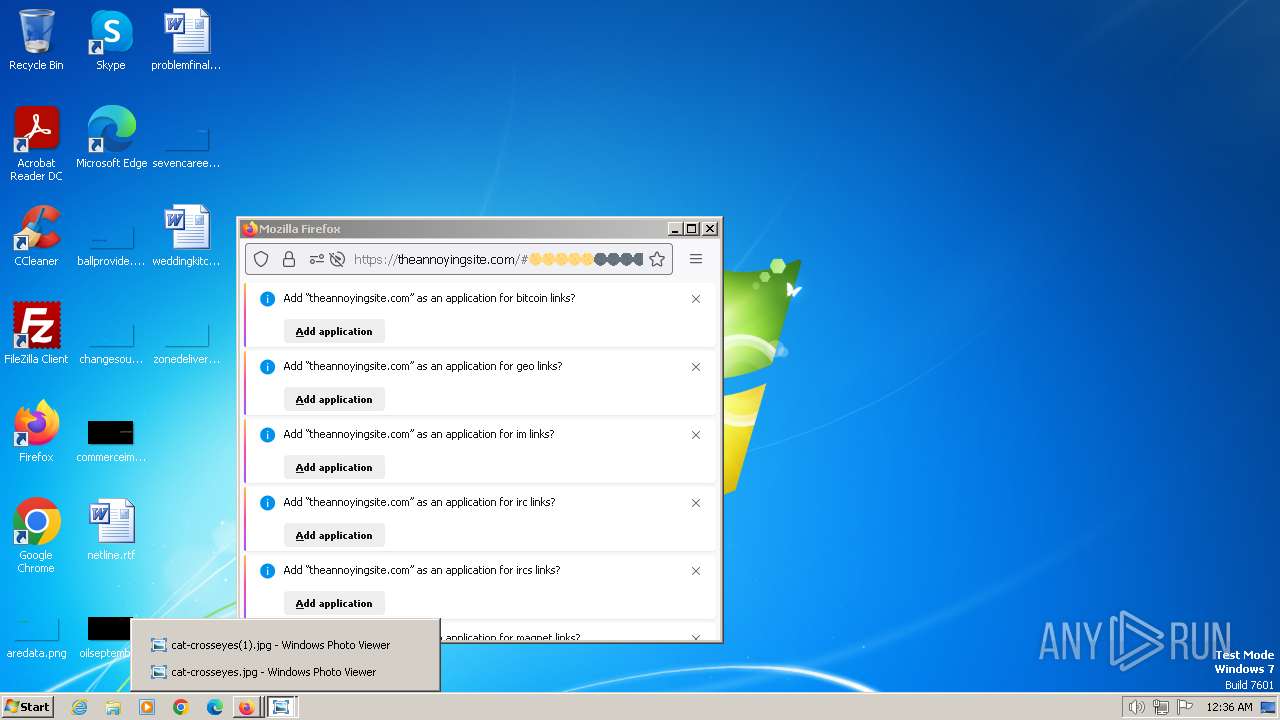Select cat-crosseyes(1).jpg Windows Photo Viewer entry
The height and width of the screenshot is (720, 1280).
[285, 645]
